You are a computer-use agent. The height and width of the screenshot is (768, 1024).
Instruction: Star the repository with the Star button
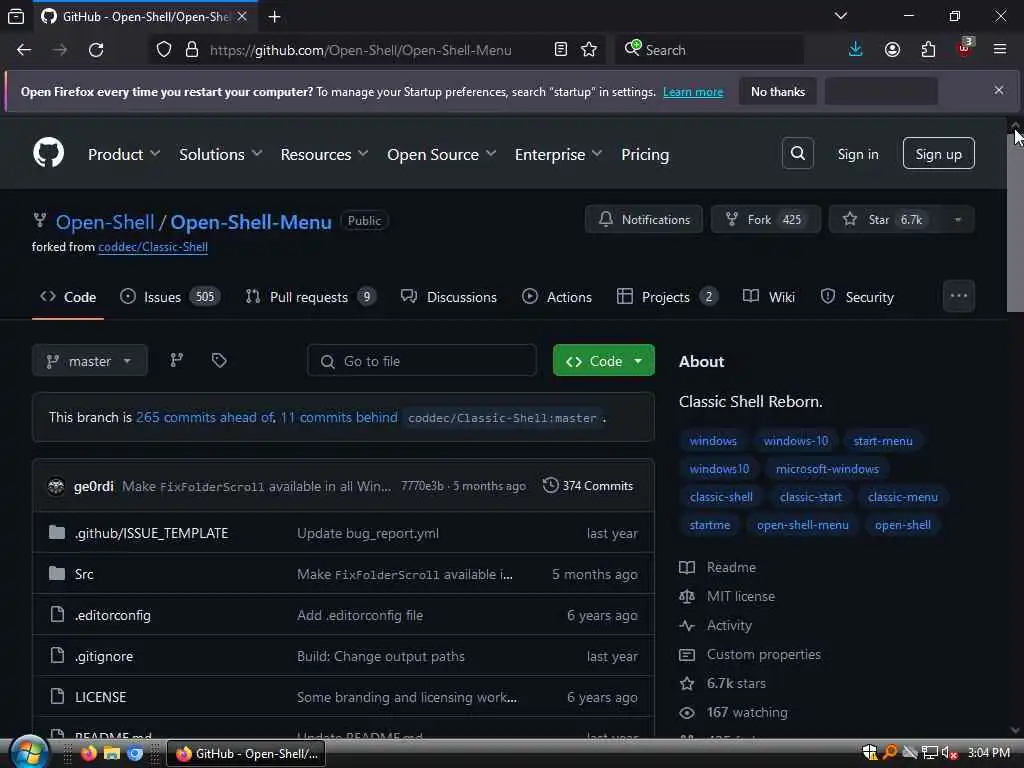point(884,219)
